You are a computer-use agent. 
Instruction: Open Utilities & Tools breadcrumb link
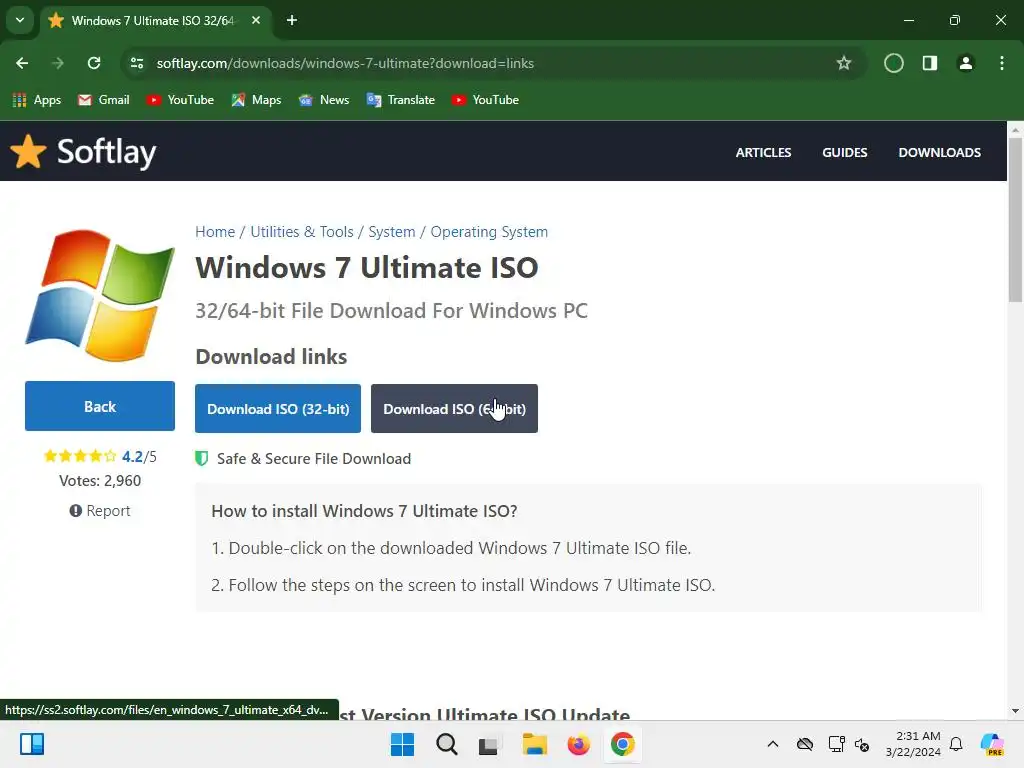point(302,232)
